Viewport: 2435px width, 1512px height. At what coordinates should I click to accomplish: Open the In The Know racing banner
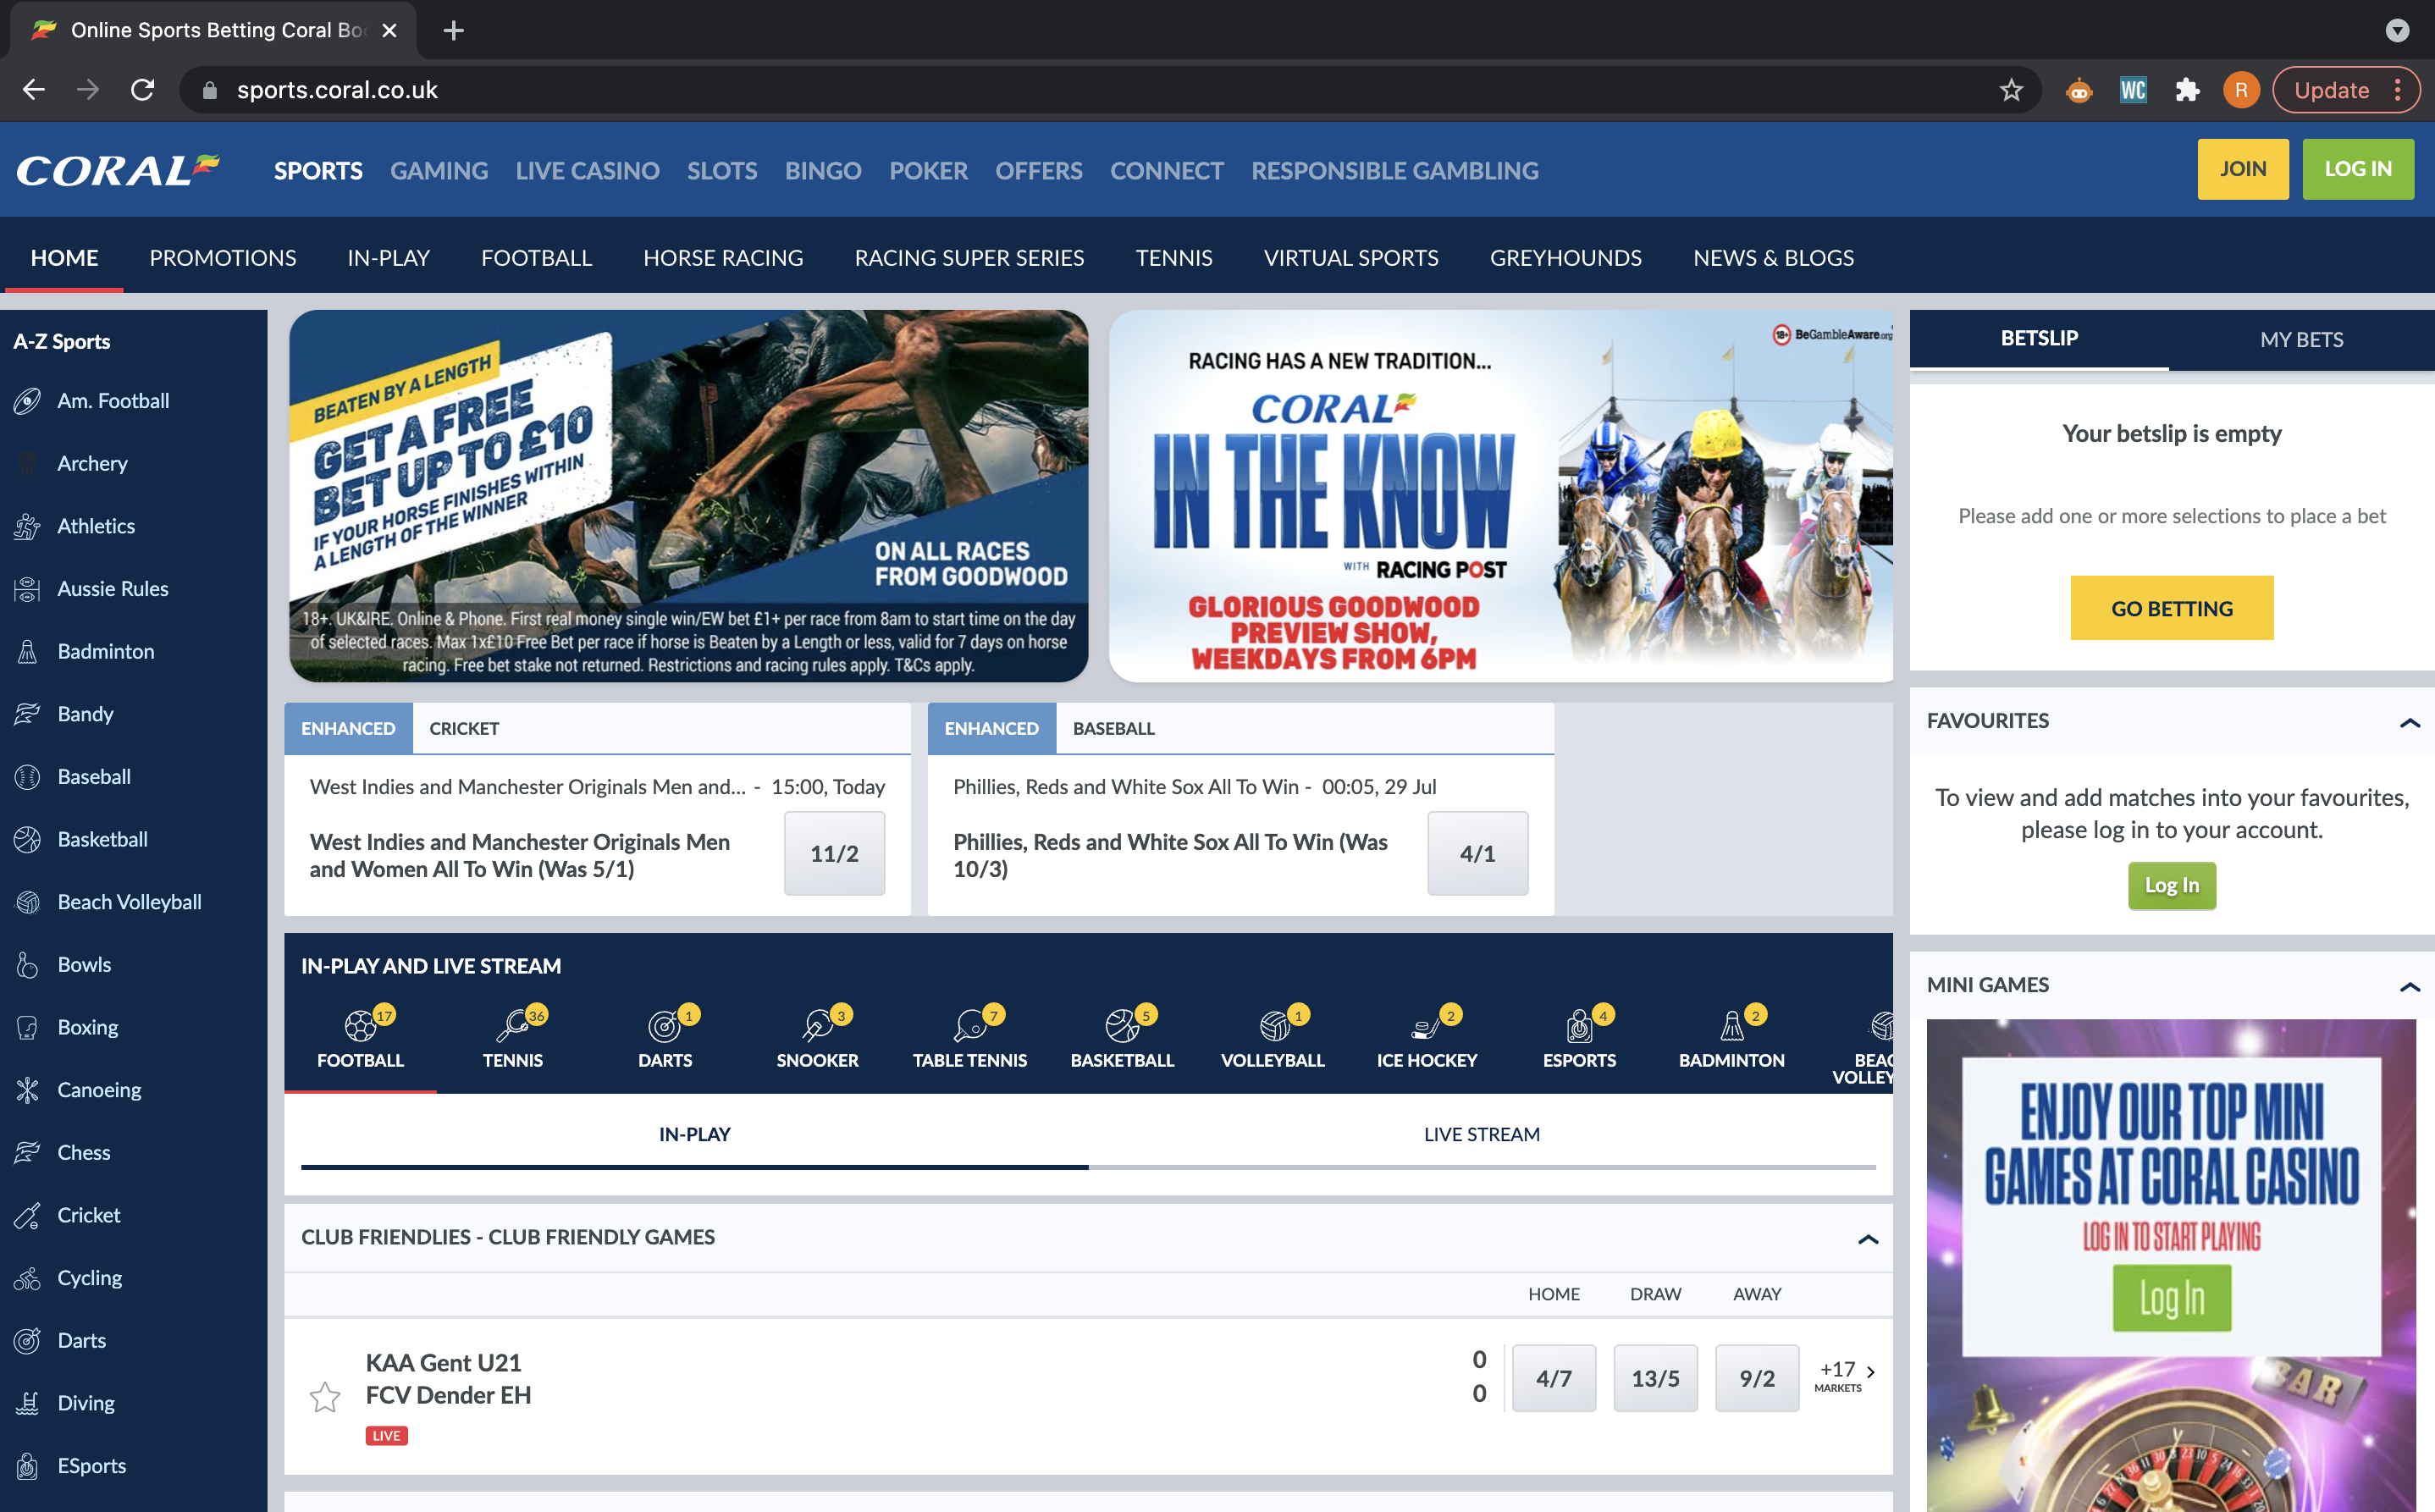click(x=1500, y=496)
